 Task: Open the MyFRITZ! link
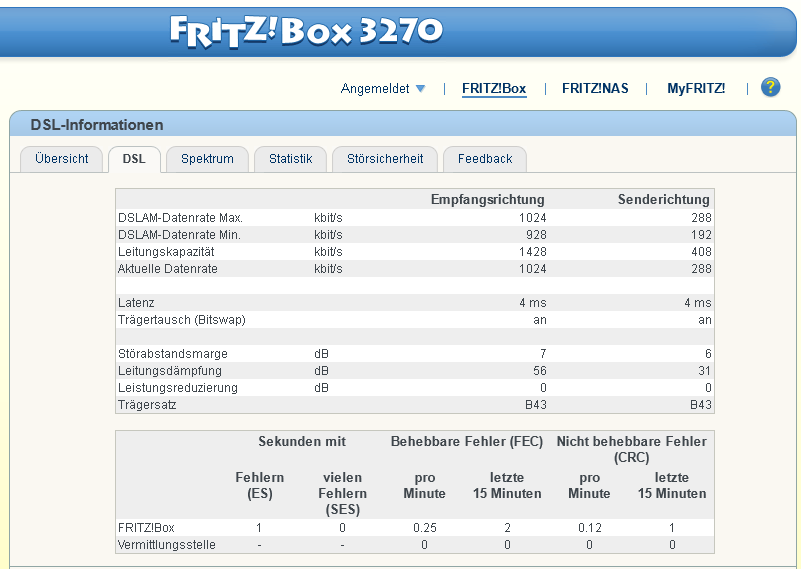(x=696, y=88)
